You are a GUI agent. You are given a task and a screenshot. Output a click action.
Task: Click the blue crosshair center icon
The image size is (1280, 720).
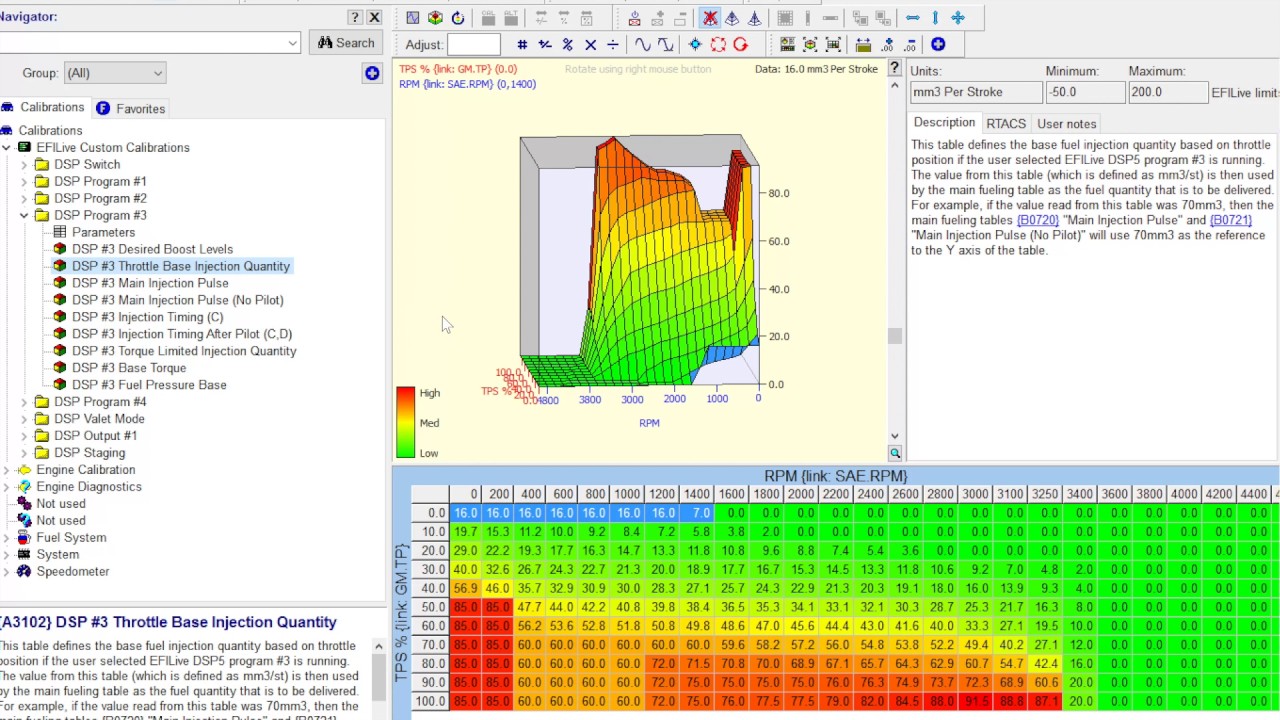click(695, 44)
